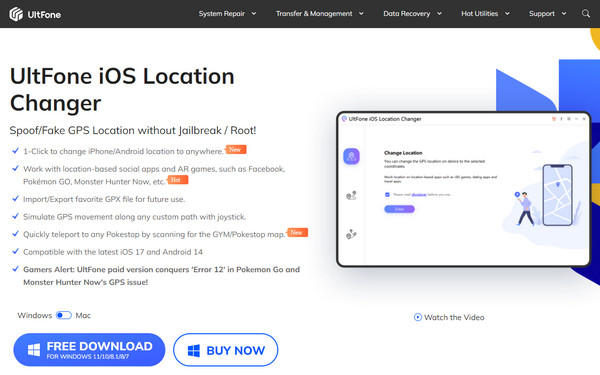Image resolution: width=600 pixels, height=375 pixels.
Task: Click the Windows logo in Buy Now button
Action: (x=194, y=350)
